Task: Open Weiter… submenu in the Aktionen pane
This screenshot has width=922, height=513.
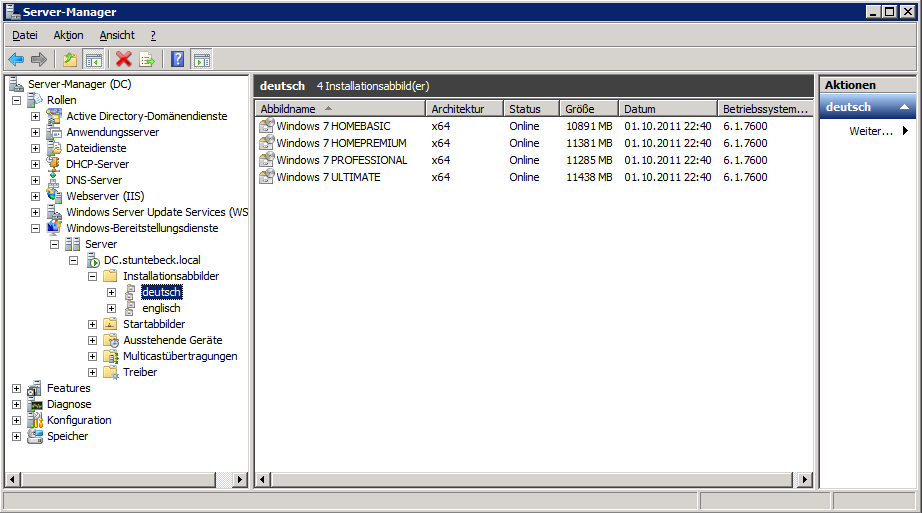Action: 872,131
